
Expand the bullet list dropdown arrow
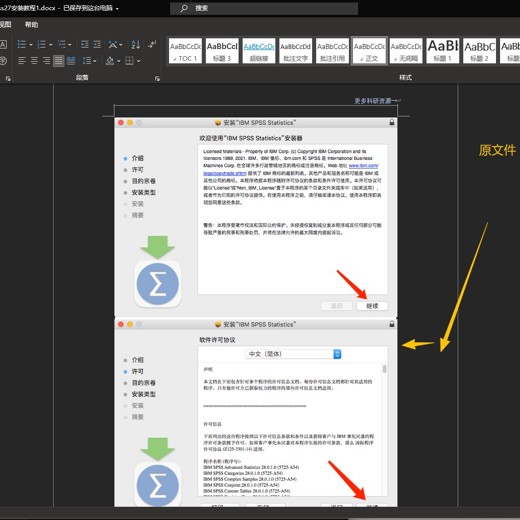31,45
